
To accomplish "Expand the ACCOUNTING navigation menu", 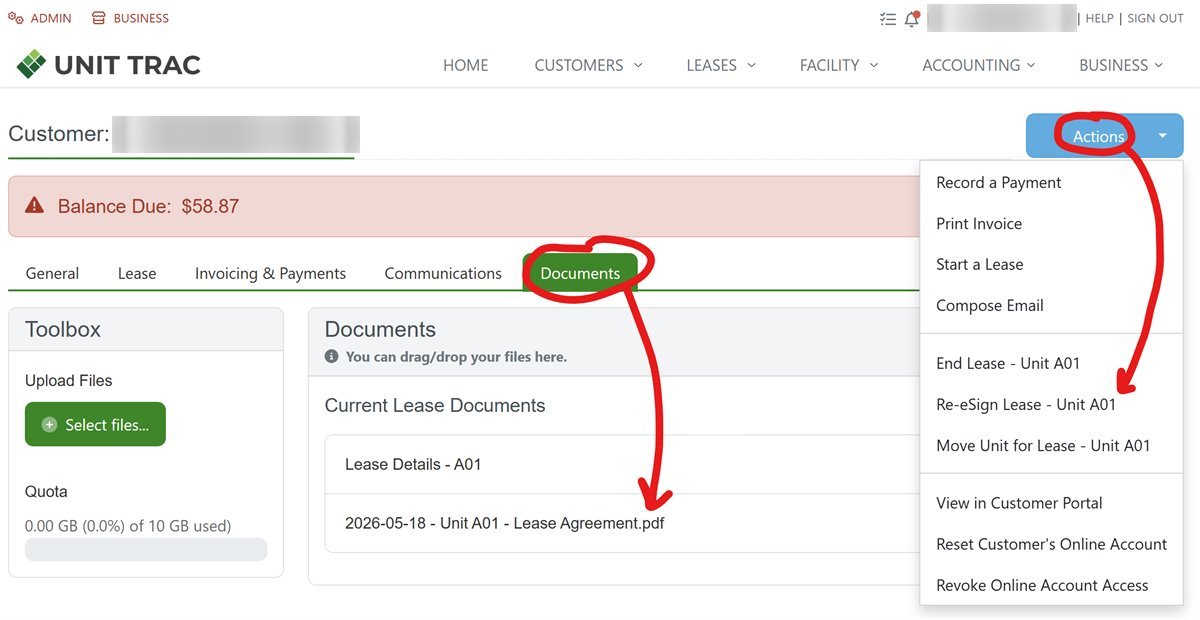I will [979, 65].
